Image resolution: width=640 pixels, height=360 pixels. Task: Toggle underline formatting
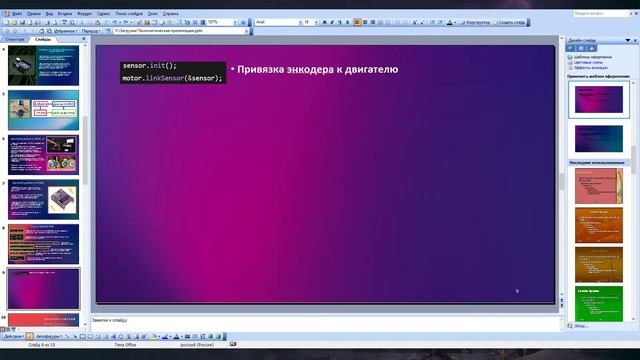pos(340,22)
